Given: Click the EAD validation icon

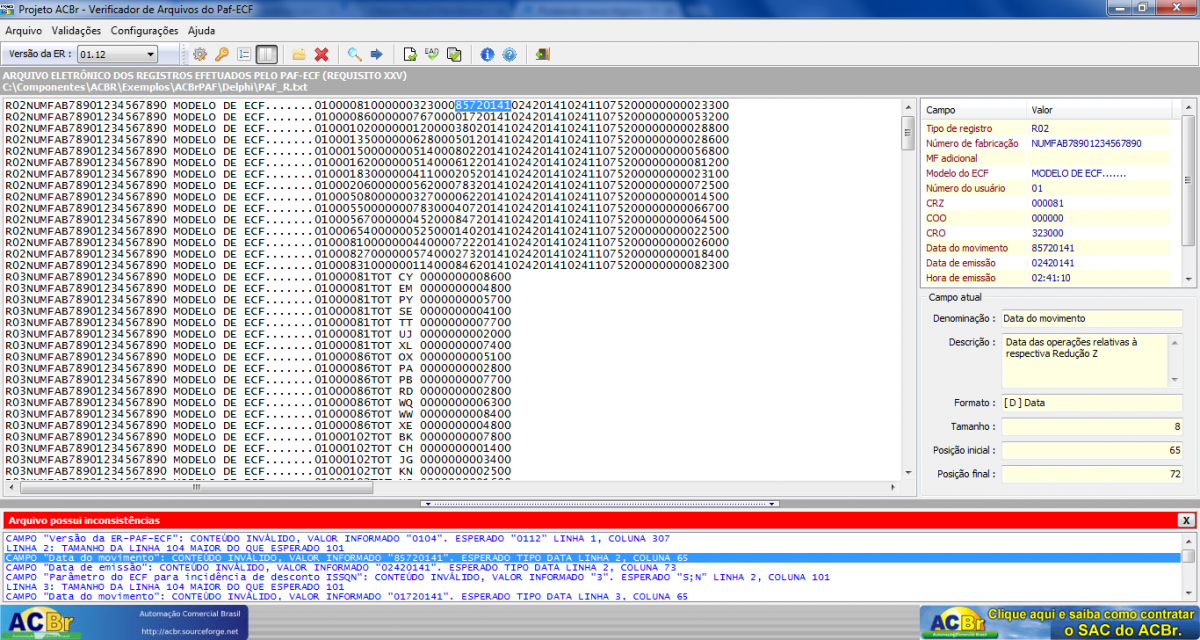Looking at the screenshot, I should (432, 54).
